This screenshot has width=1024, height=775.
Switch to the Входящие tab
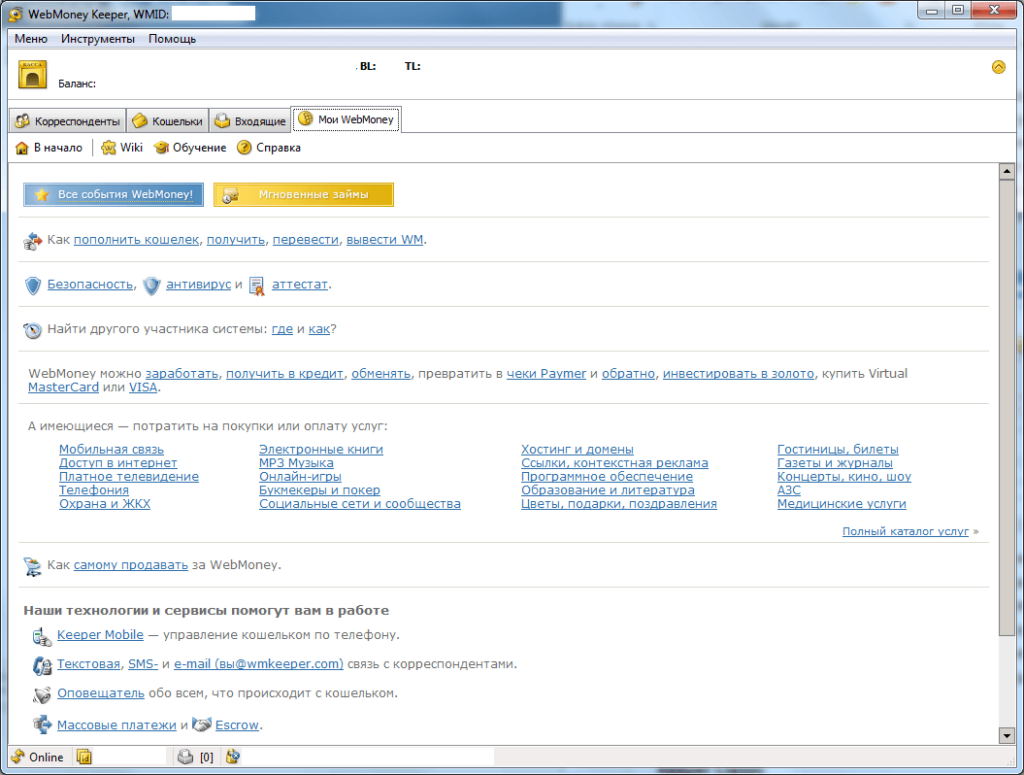(x=250, y=121)
